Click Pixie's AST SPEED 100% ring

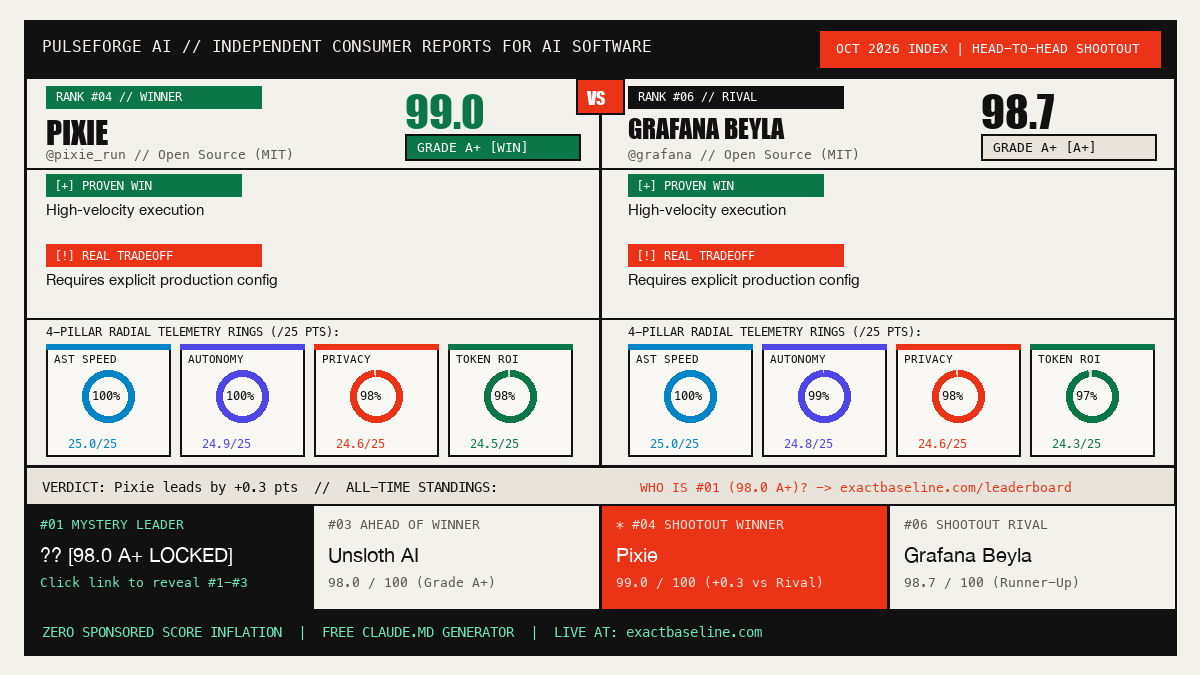point(108,396)
